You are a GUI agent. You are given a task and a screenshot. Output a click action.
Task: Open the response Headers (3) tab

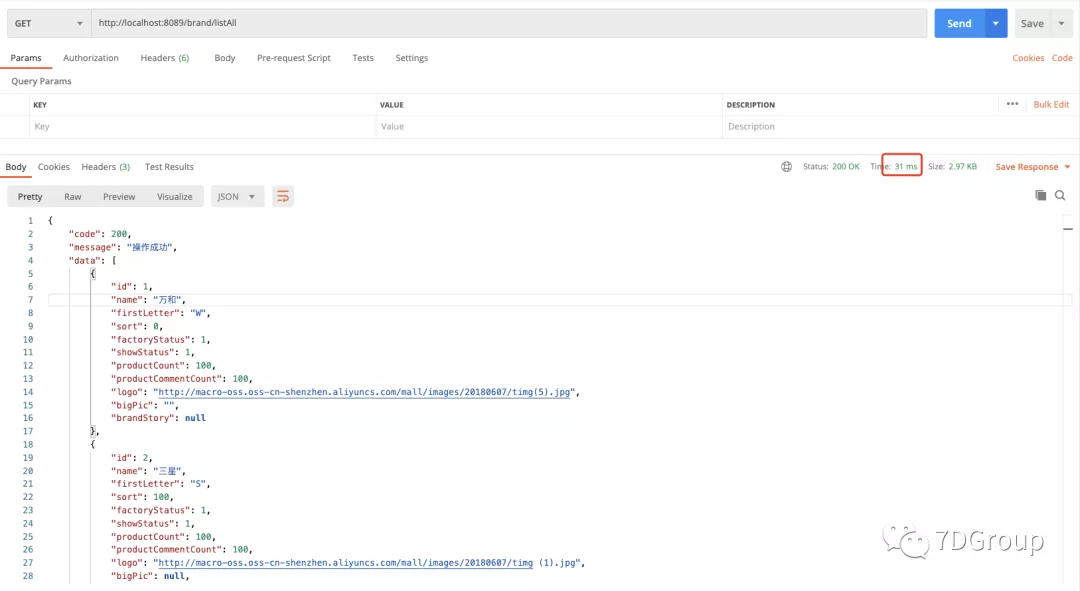(x=105, y=167)
